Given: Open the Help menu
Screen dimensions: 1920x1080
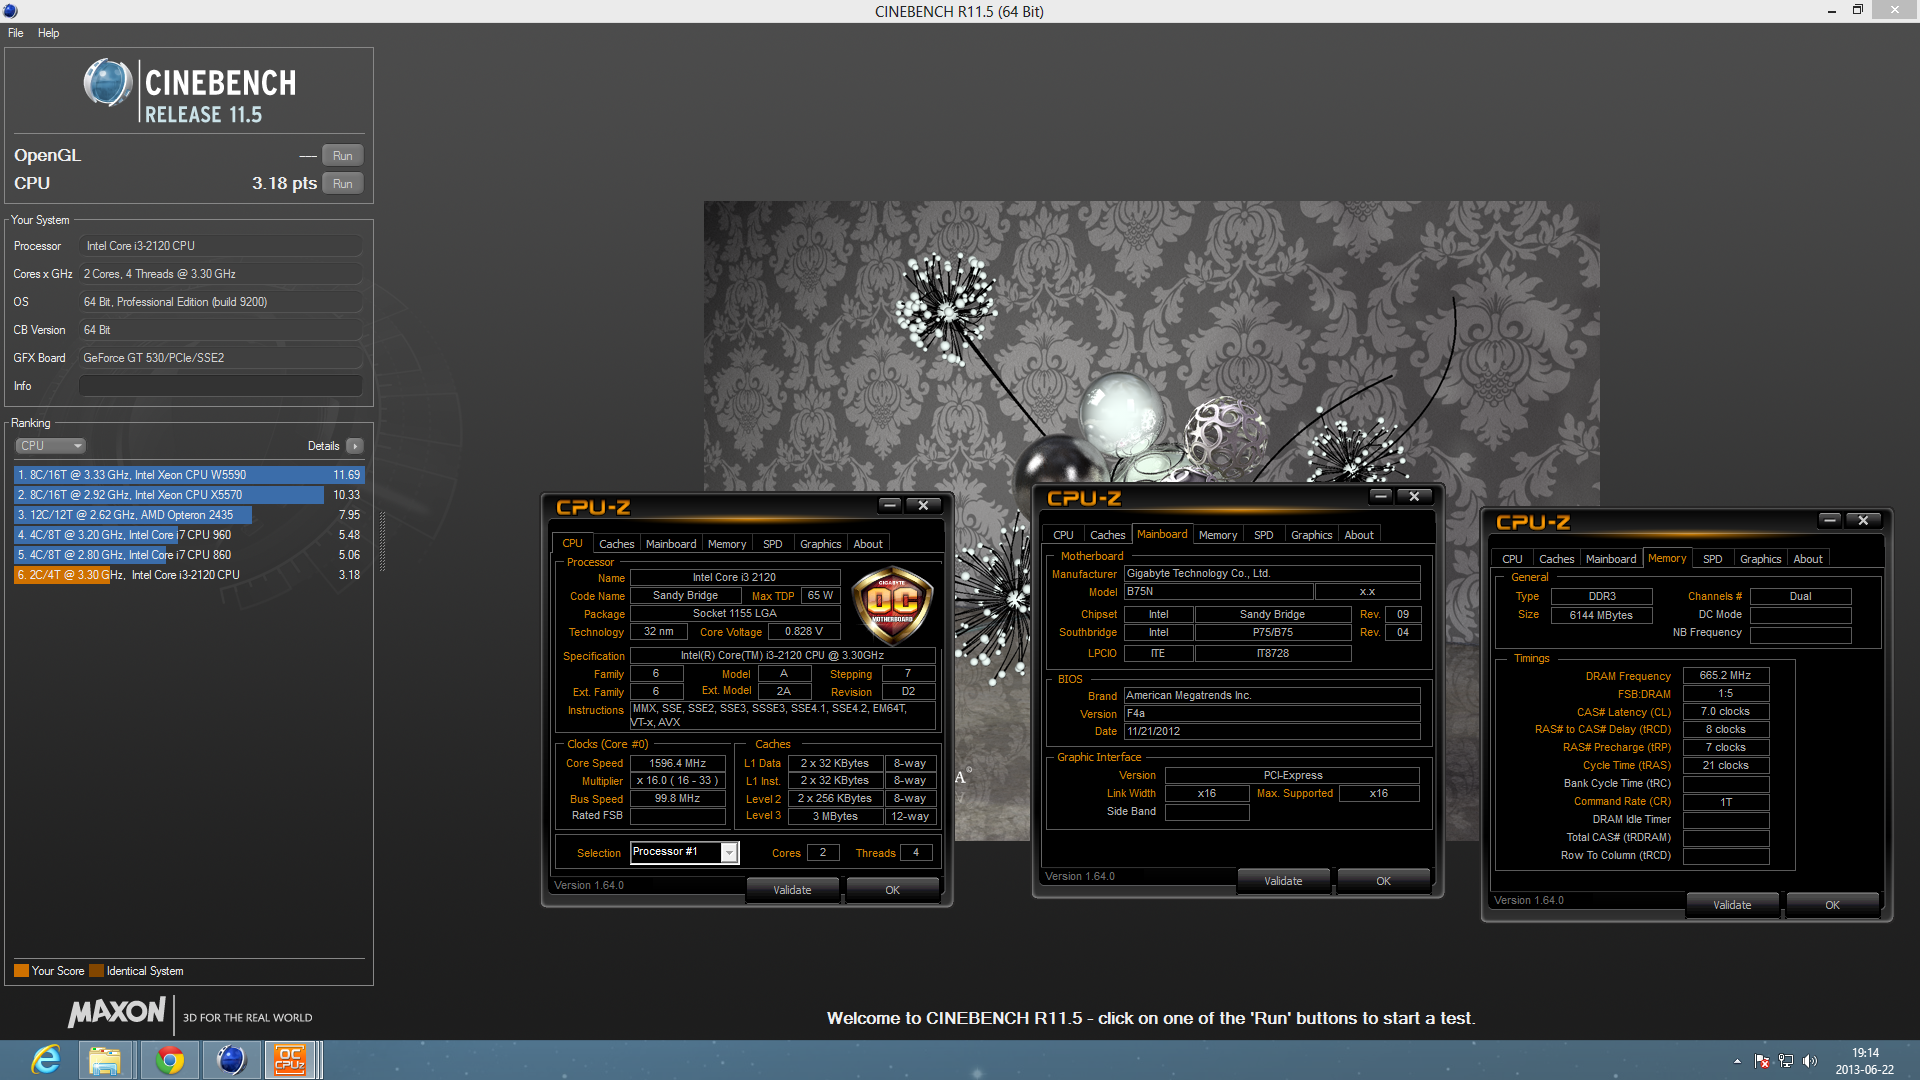Looking at the screenshot, I should coord(49,33).
